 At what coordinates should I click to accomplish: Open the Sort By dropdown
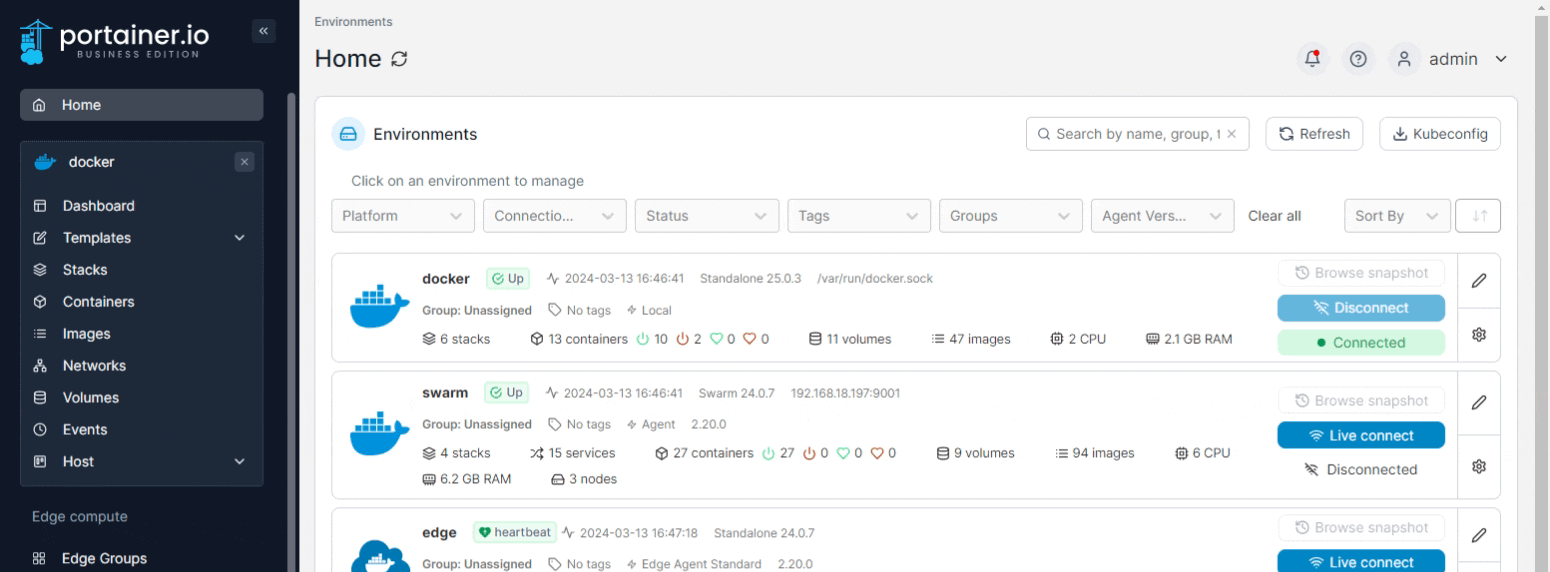pyautogui.click(x=1396, y=216)
